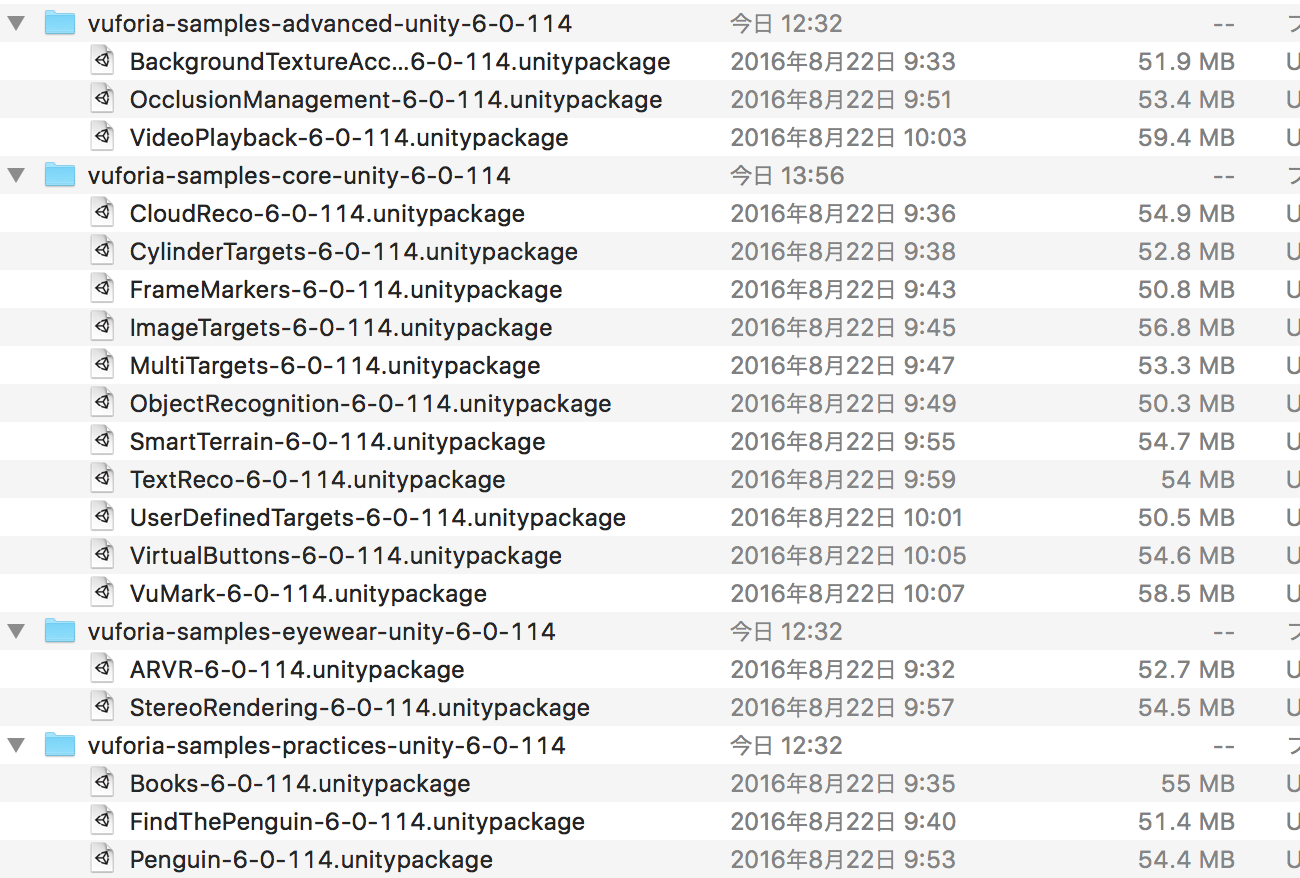Click the vuforia-samples-eyewear-unity folder icon

(x=60, y=632)
